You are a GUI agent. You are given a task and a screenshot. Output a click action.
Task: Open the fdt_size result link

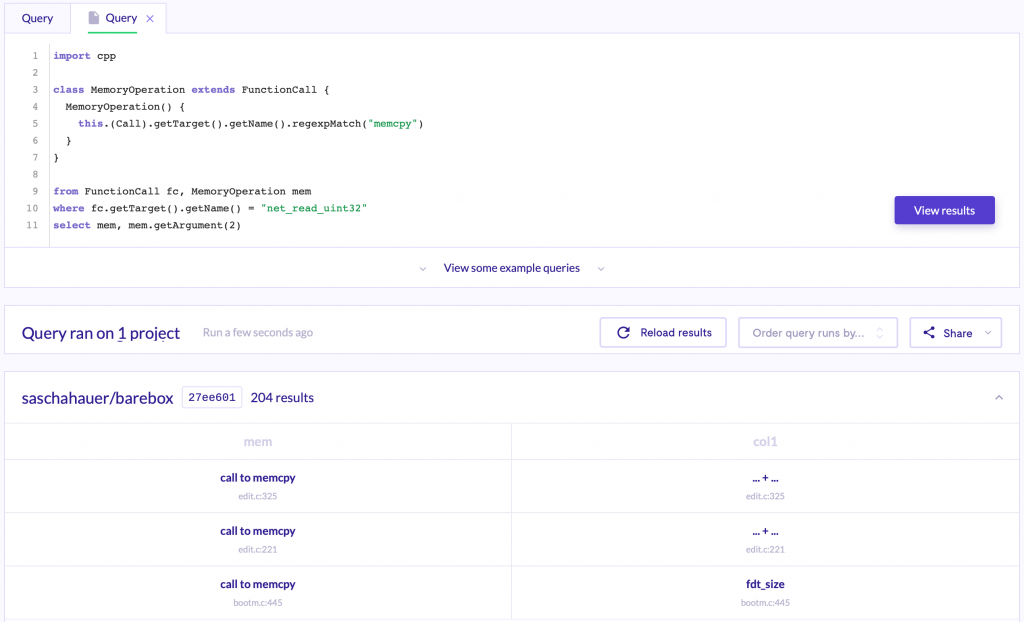click(766, 584)
